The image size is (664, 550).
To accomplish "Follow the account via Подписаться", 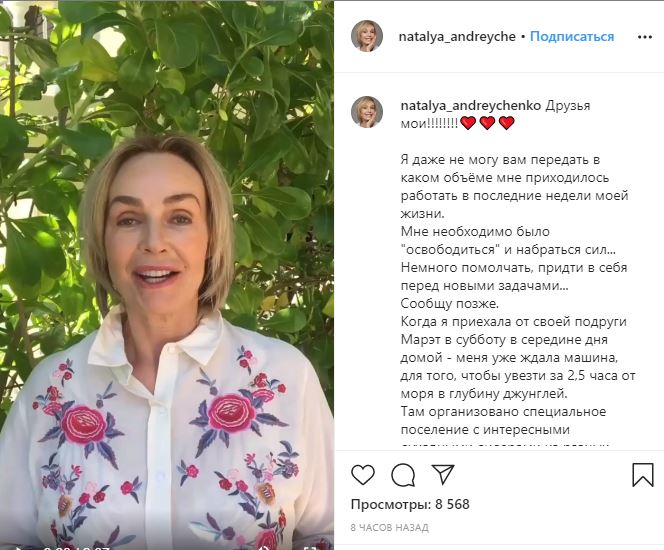I will [572, 36].
